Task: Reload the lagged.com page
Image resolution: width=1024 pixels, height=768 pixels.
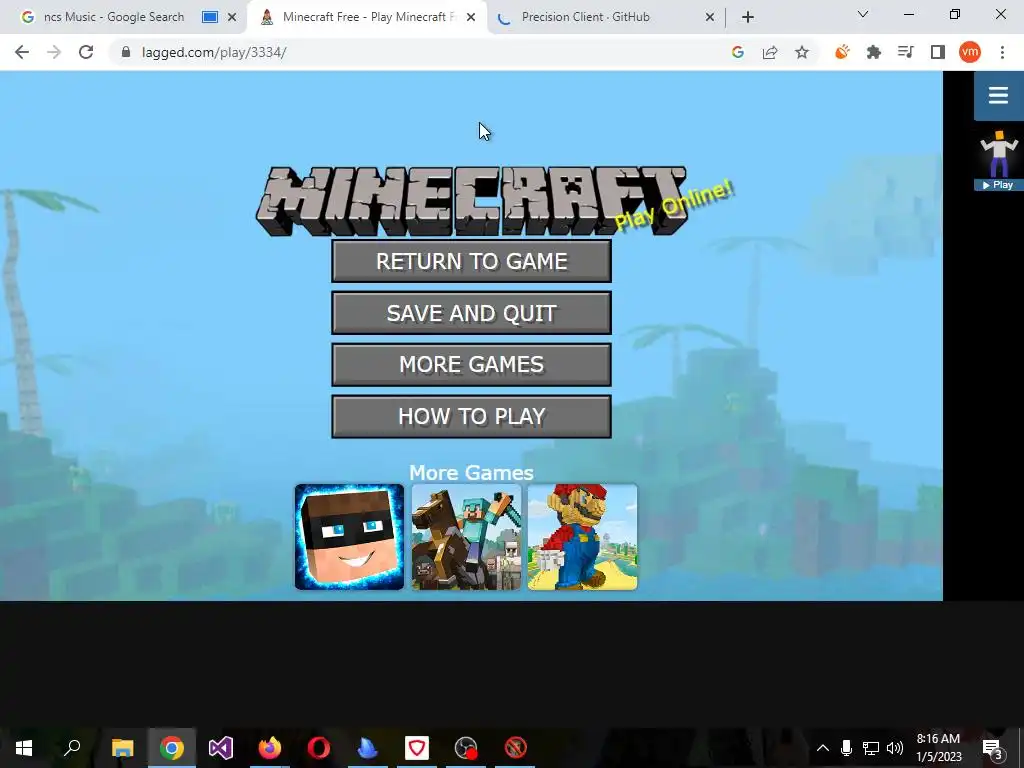Action: point(86,52)
